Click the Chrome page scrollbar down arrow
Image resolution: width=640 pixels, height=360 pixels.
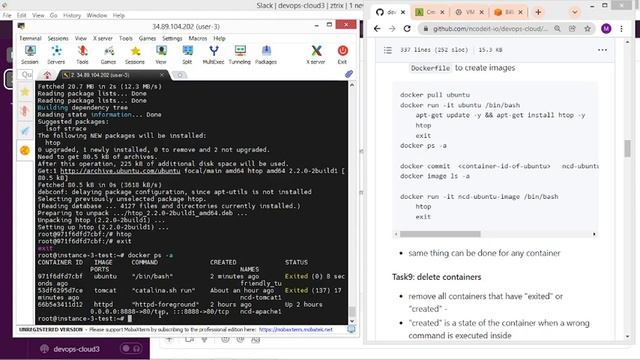[x=627, y=336]
